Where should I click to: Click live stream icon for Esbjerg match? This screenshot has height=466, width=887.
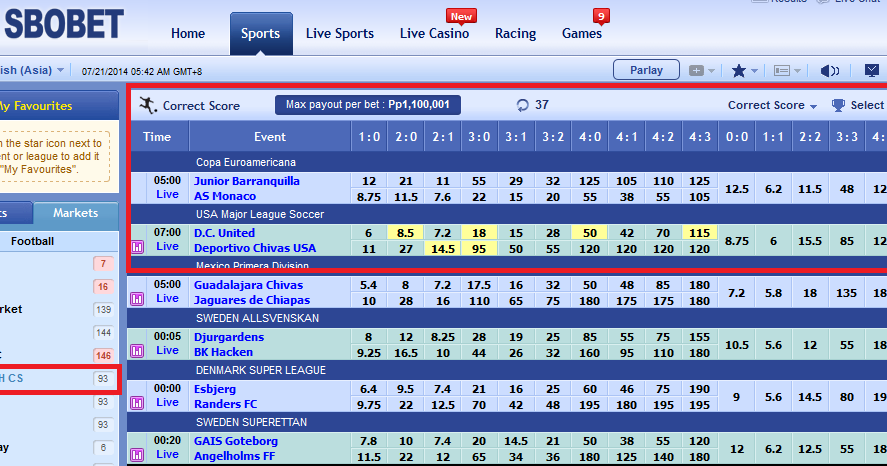137,403
